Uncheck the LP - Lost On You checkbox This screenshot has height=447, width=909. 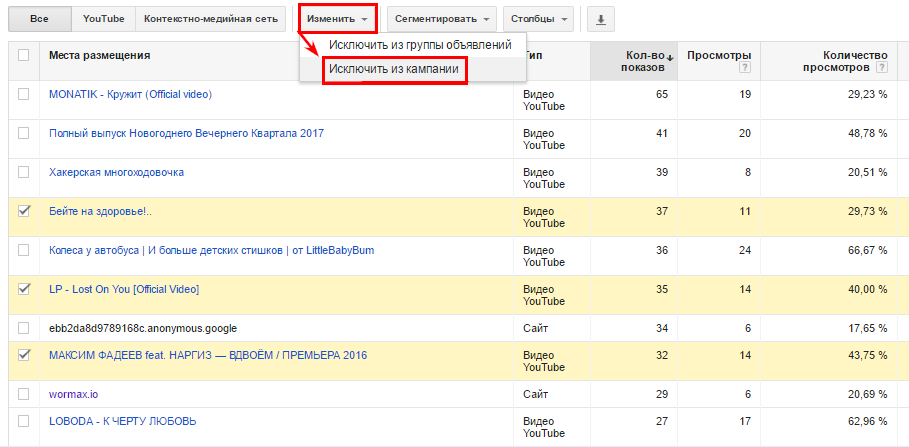coord(24,289)
